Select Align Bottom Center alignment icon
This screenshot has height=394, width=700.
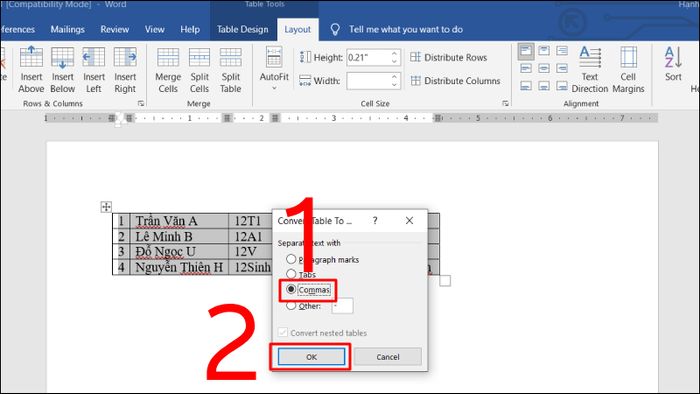(544, 85)
